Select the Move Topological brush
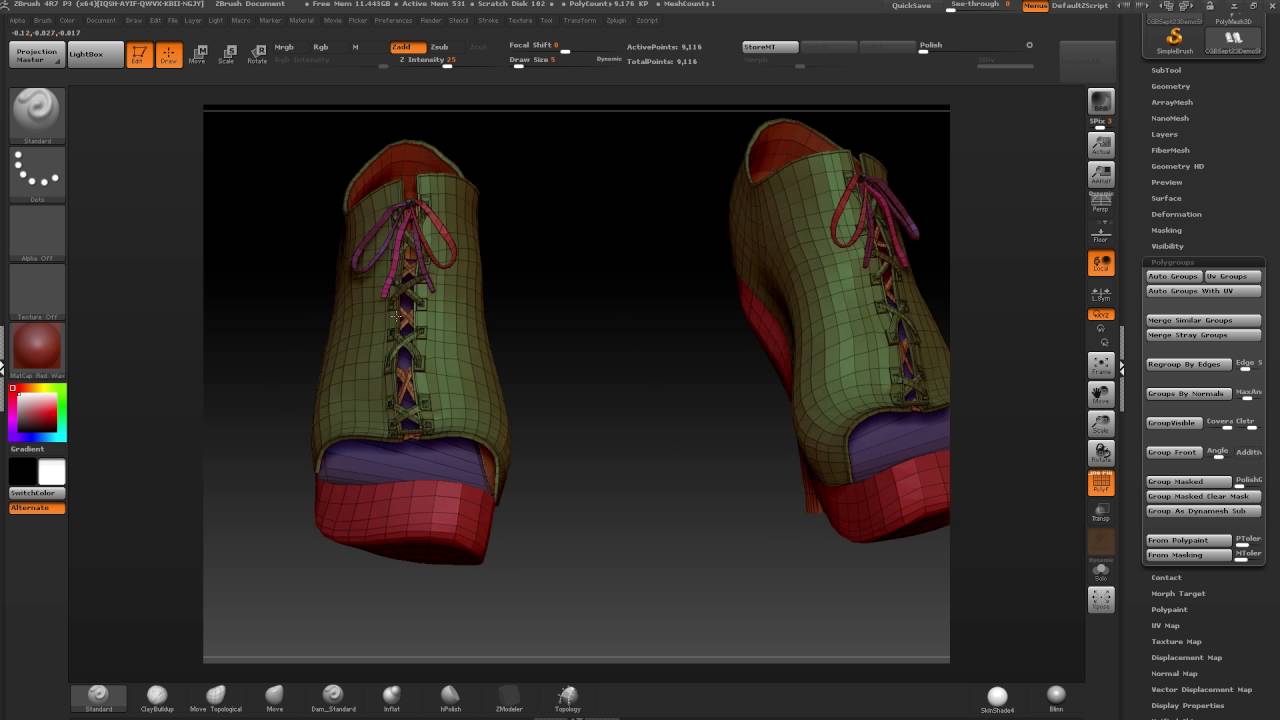The image size is (1280, 720). [x=216, y=698]
